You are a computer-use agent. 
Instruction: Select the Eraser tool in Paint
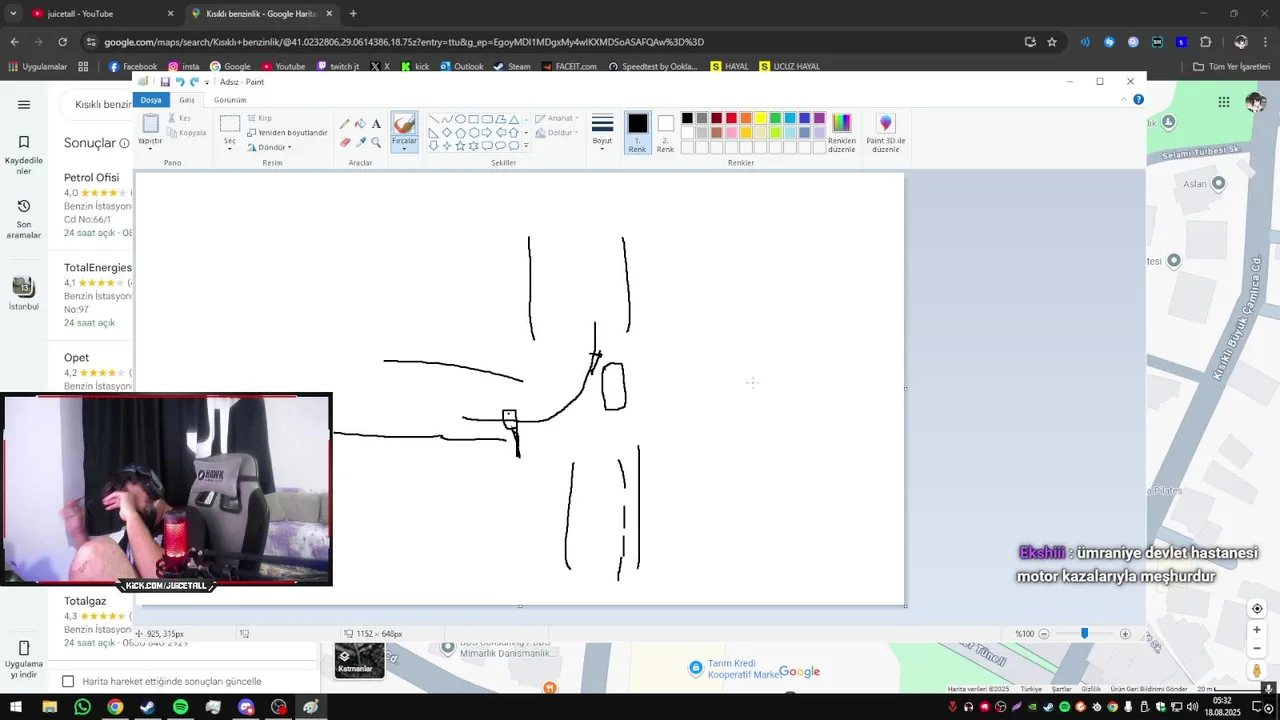[345, 142]
